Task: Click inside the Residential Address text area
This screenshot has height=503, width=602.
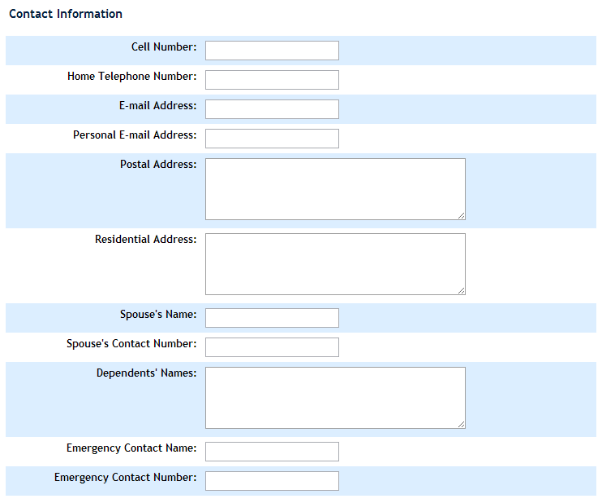Action: [x=335, y=263]
